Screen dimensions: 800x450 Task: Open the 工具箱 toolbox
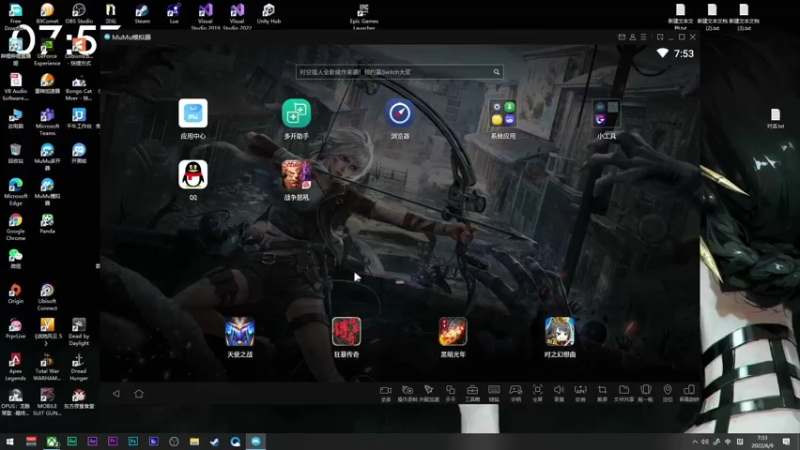point(472,393)
